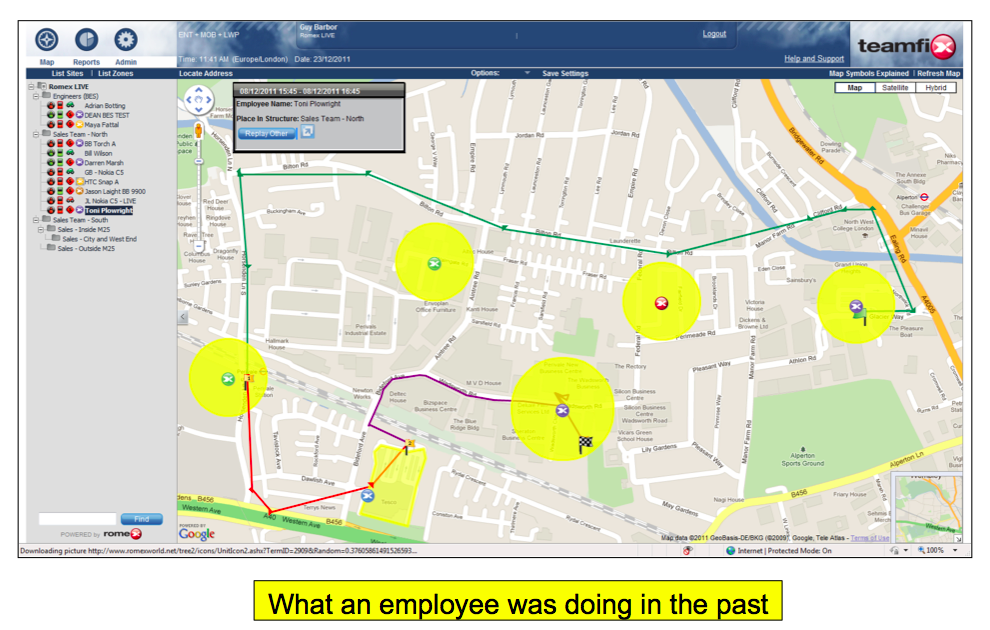
Task: Select the Street View pegman icon
Action: tap(198, 131)
